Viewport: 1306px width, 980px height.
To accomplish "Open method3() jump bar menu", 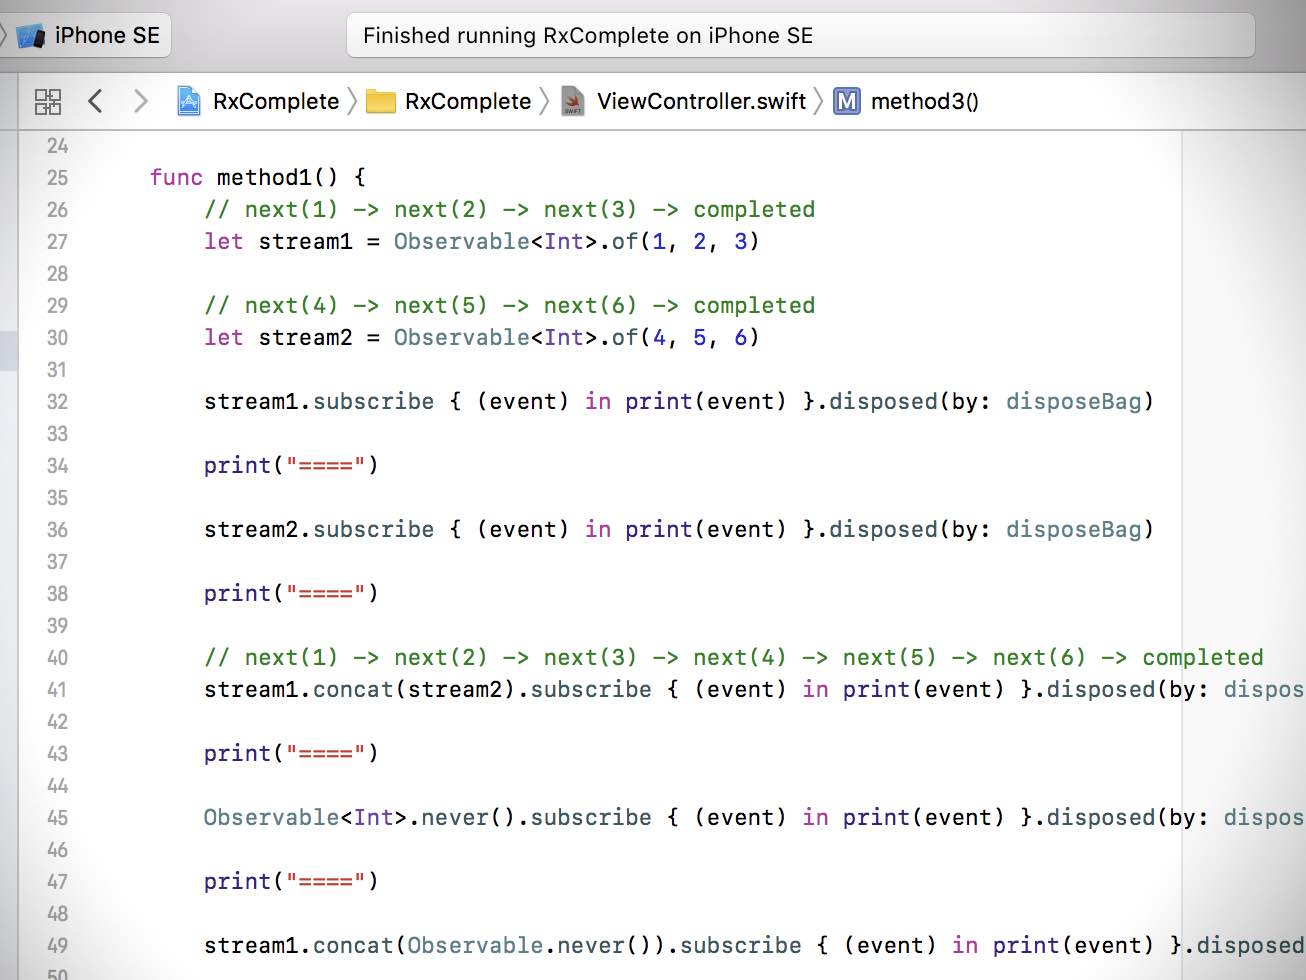I will click(x=925, y=101).
